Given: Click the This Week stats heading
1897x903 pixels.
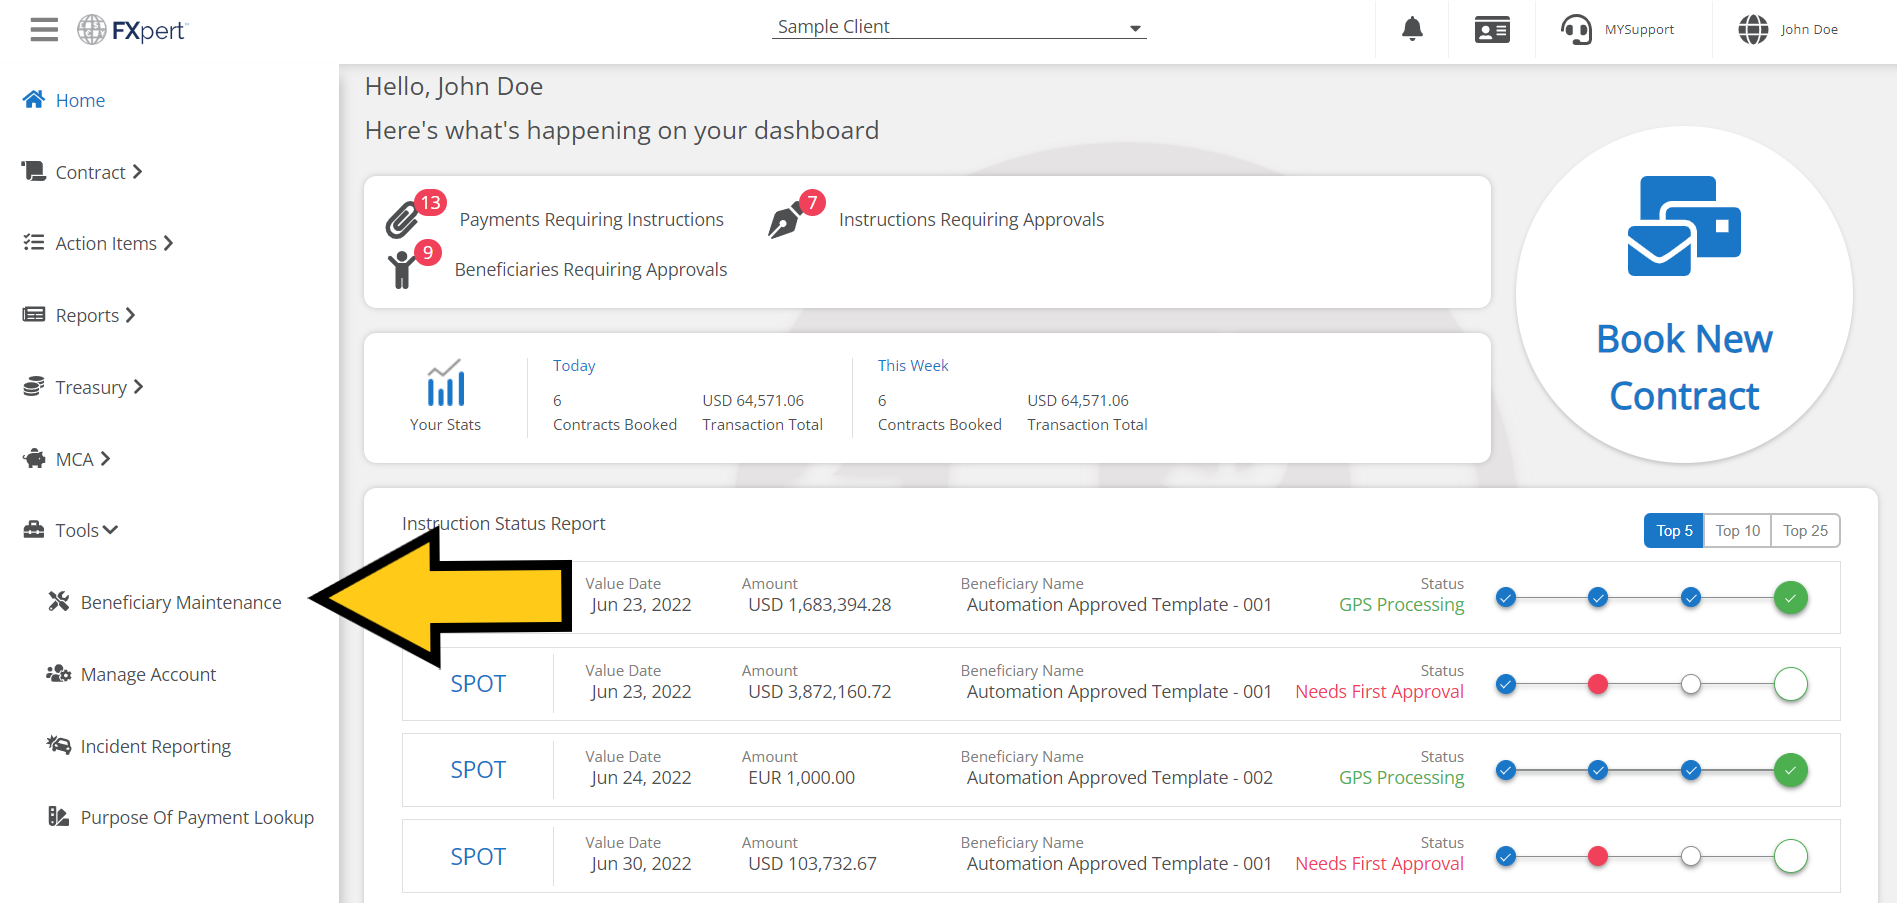Looking at the screenshot, I should (913, 366).
